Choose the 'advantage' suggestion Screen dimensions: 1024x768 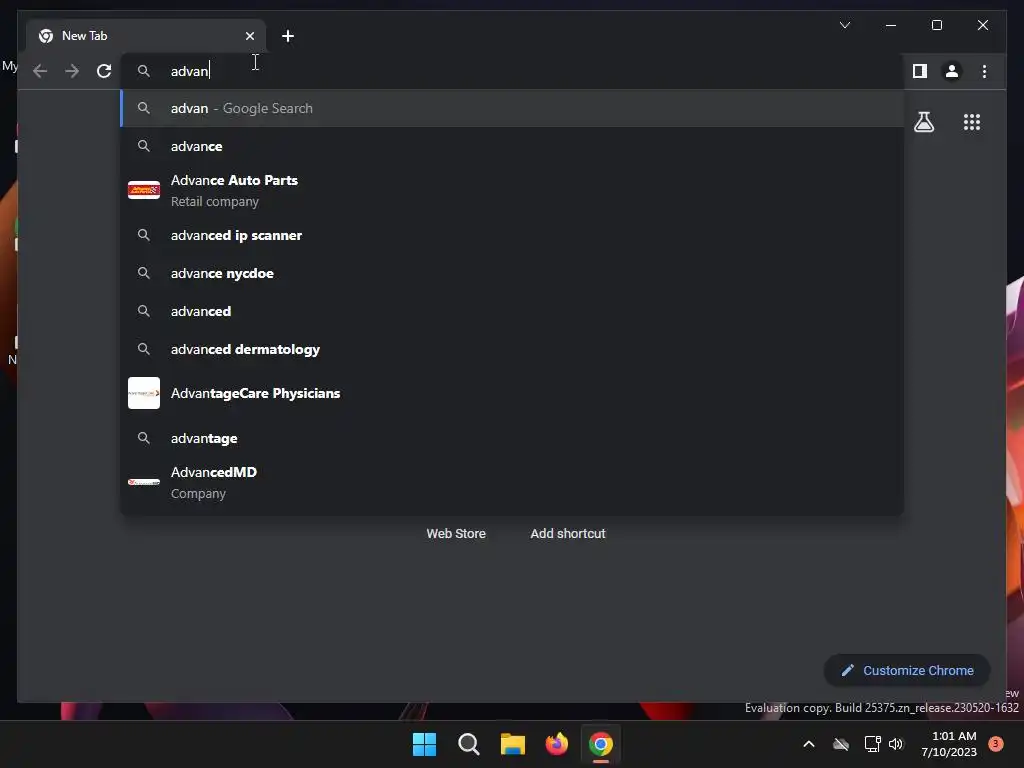513,438
